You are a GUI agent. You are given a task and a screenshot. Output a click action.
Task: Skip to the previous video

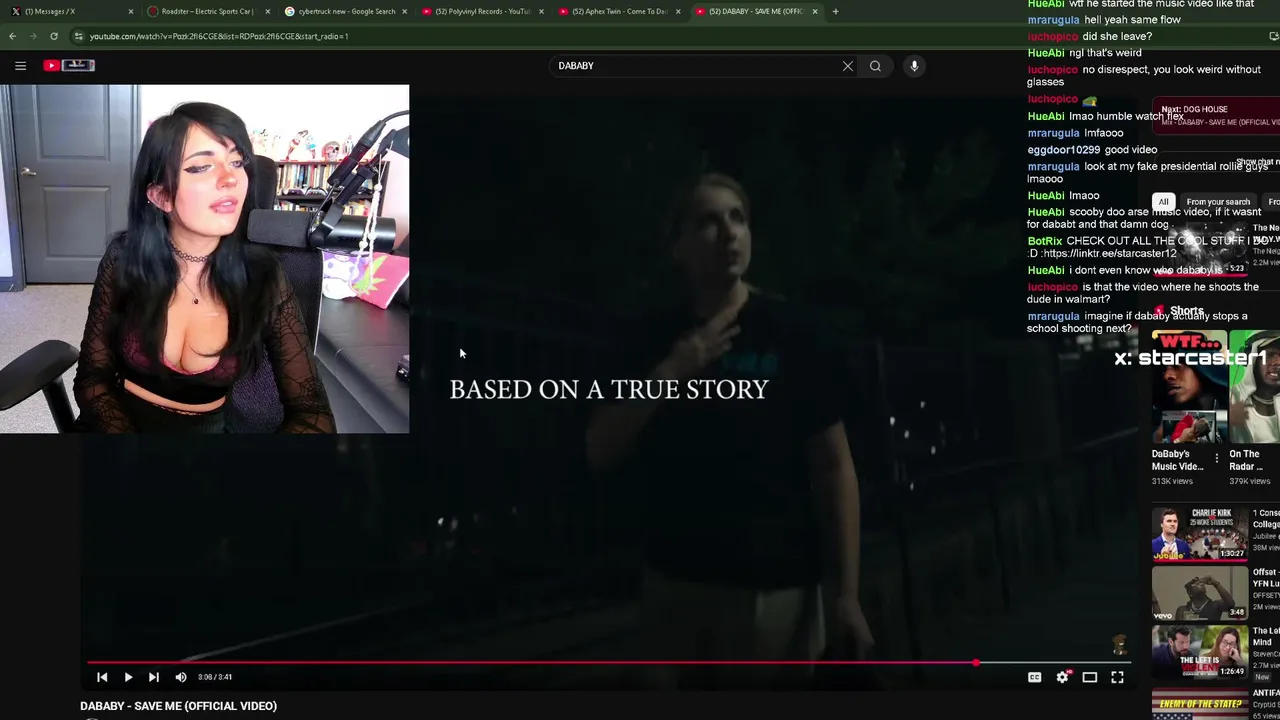(x=102, y=677)
